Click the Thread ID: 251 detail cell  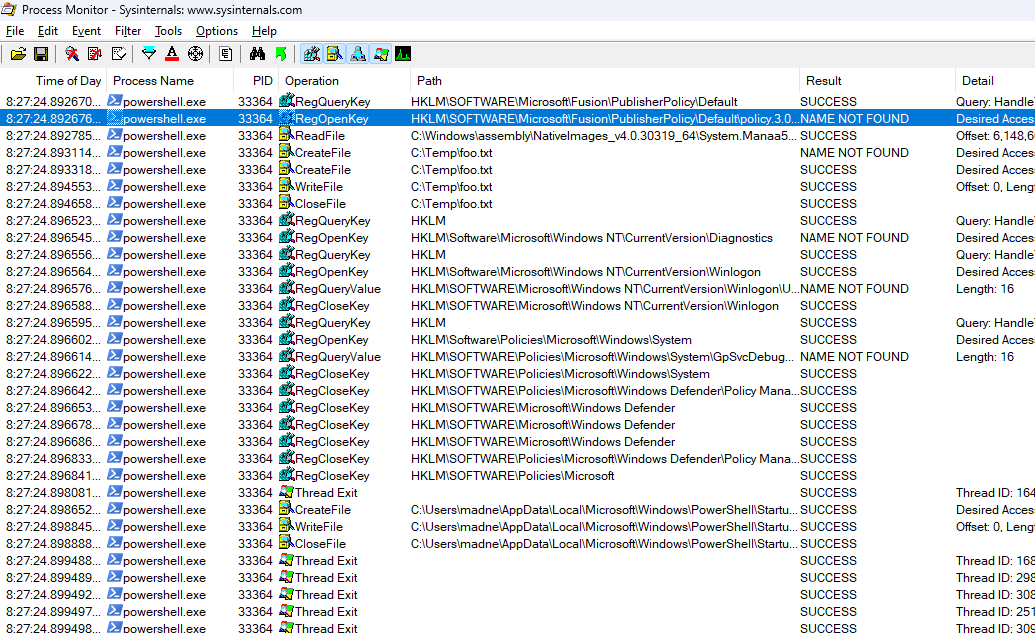pyautogui.click(x=995, y=612)
